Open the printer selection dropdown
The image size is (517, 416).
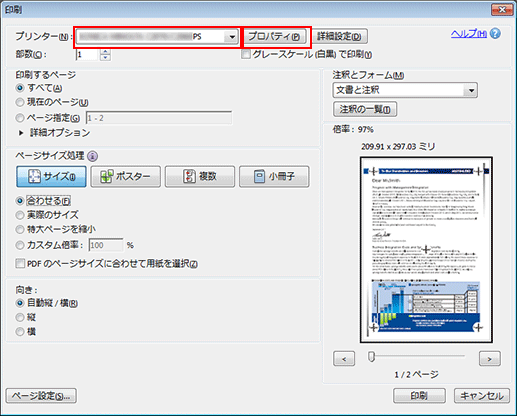coord(231,37)
